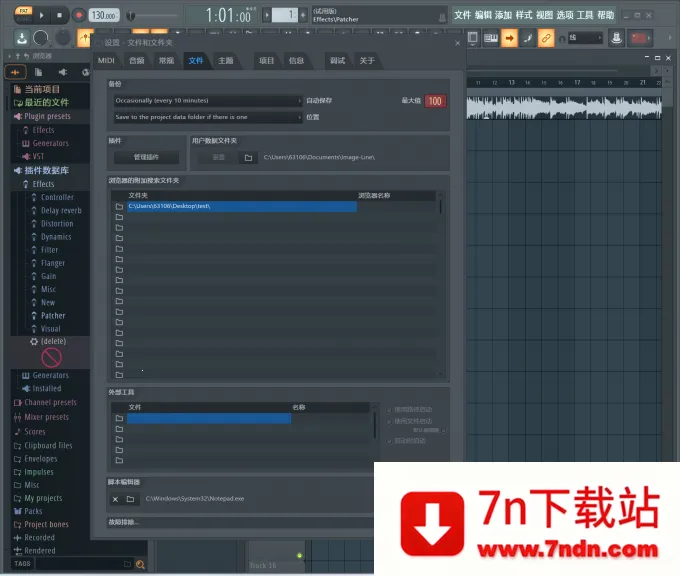Viewport: 680px width, 576px height.
Task: Click the download arrow toolbar icon
Action: (x=22, y=38)
